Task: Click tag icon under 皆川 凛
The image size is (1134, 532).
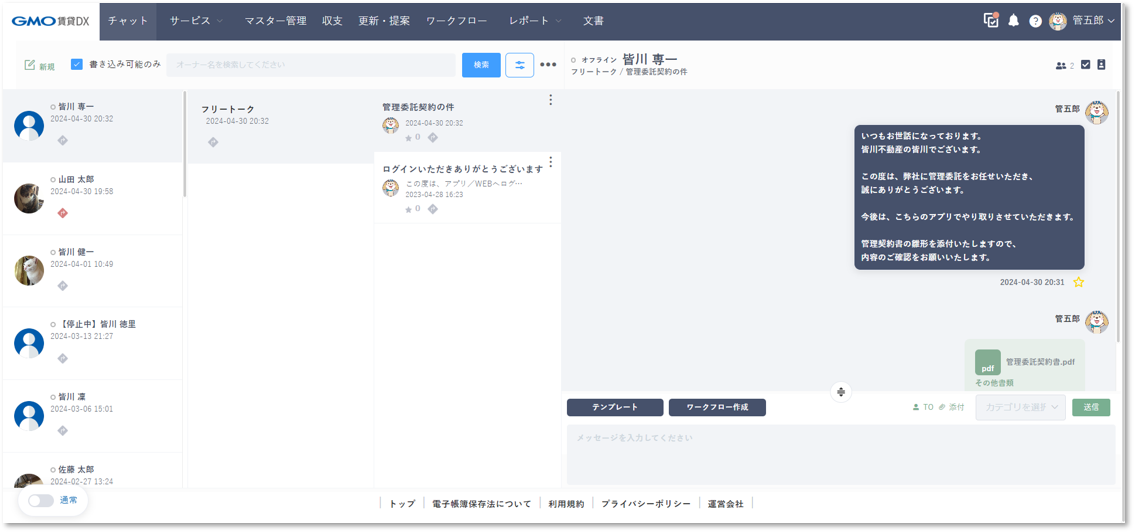Action: pyautogui.click(x=62, y=430)
